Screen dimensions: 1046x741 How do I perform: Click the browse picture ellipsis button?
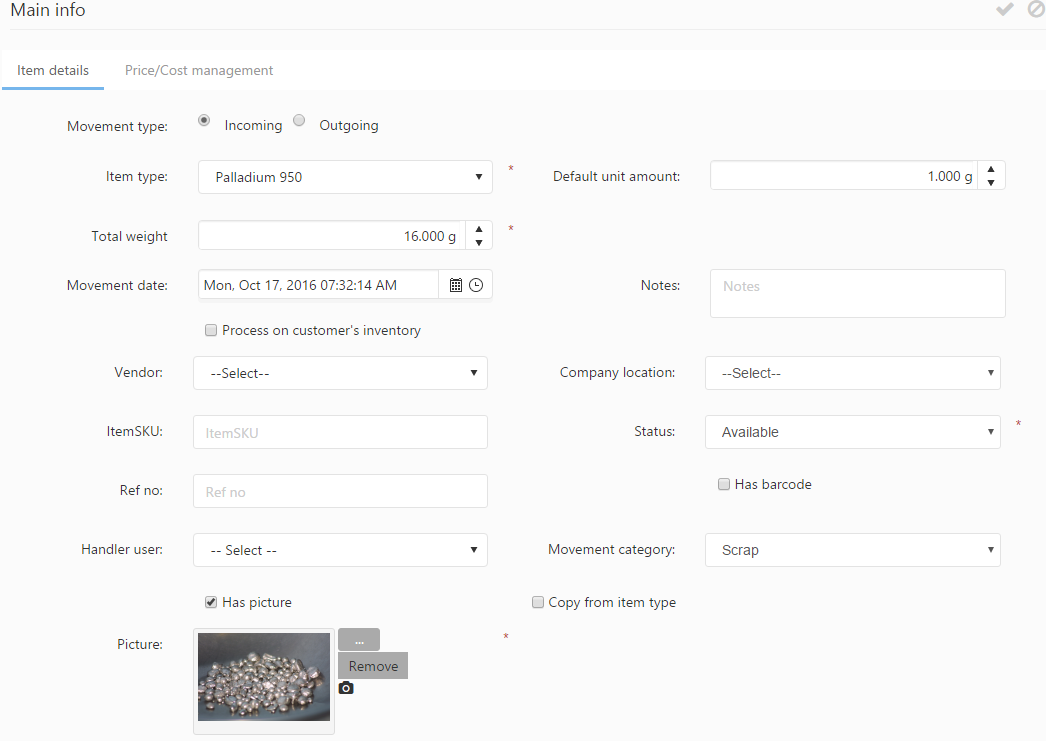pos(359,640)
